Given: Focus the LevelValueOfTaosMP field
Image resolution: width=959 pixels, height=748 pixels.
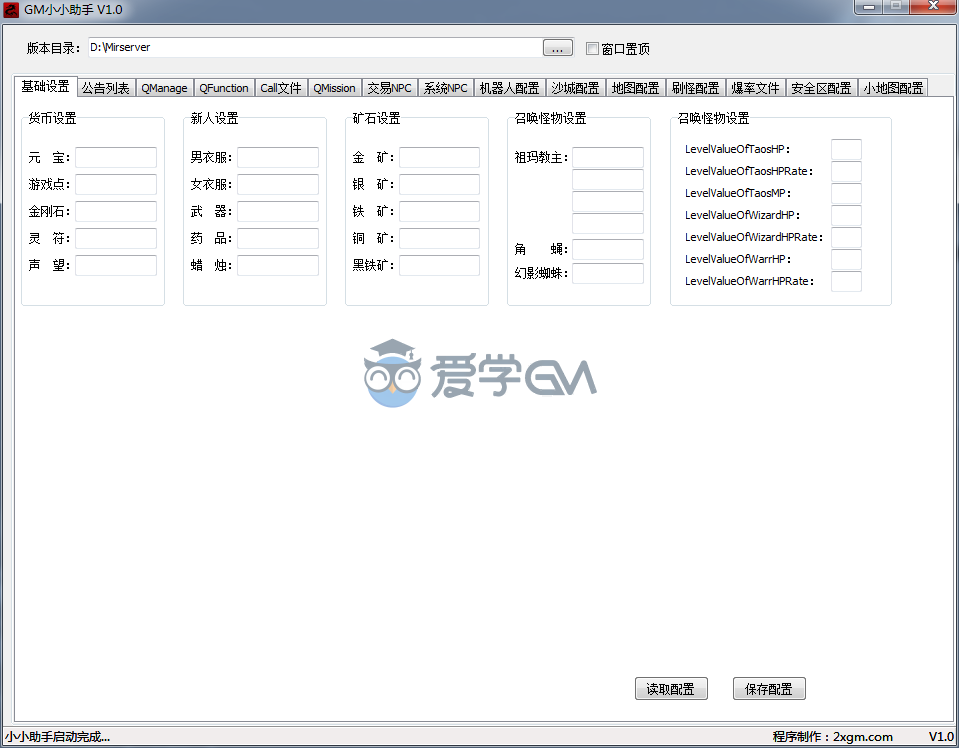Looking at the screenshot, I should coord(846,193).
